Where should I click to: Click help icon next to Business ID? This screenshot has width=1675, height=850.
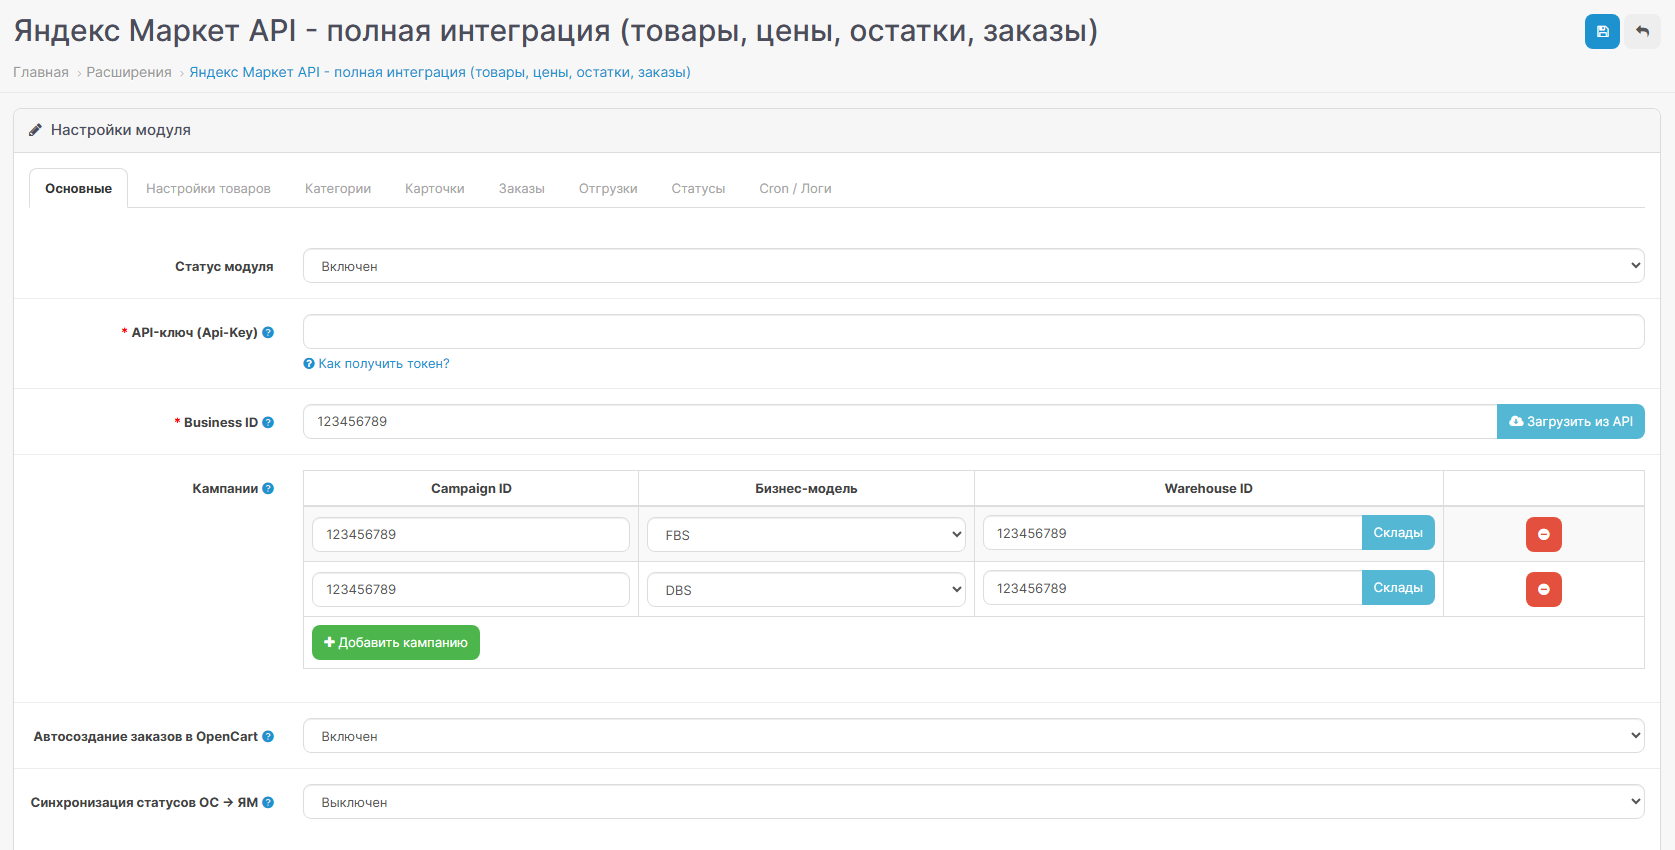(268, 423)
